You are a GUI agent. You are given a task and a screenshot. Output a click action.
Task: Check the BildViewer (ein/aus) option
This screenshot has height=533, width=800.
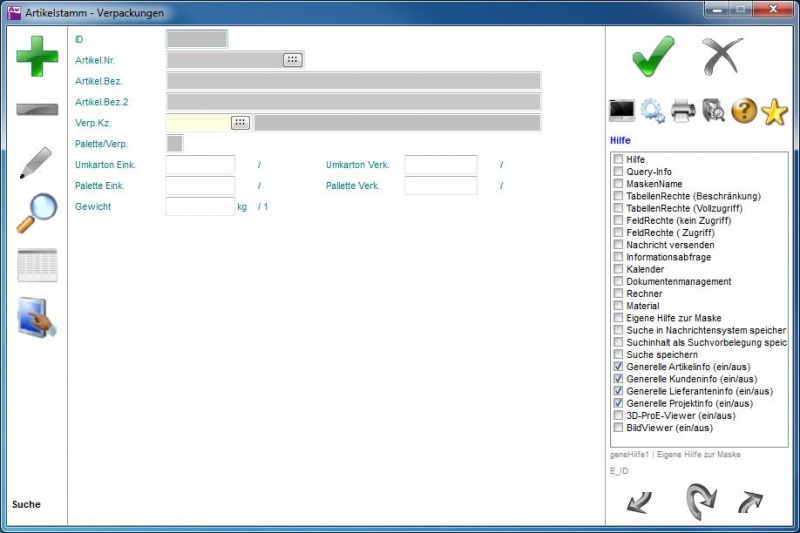coord(619,428)
